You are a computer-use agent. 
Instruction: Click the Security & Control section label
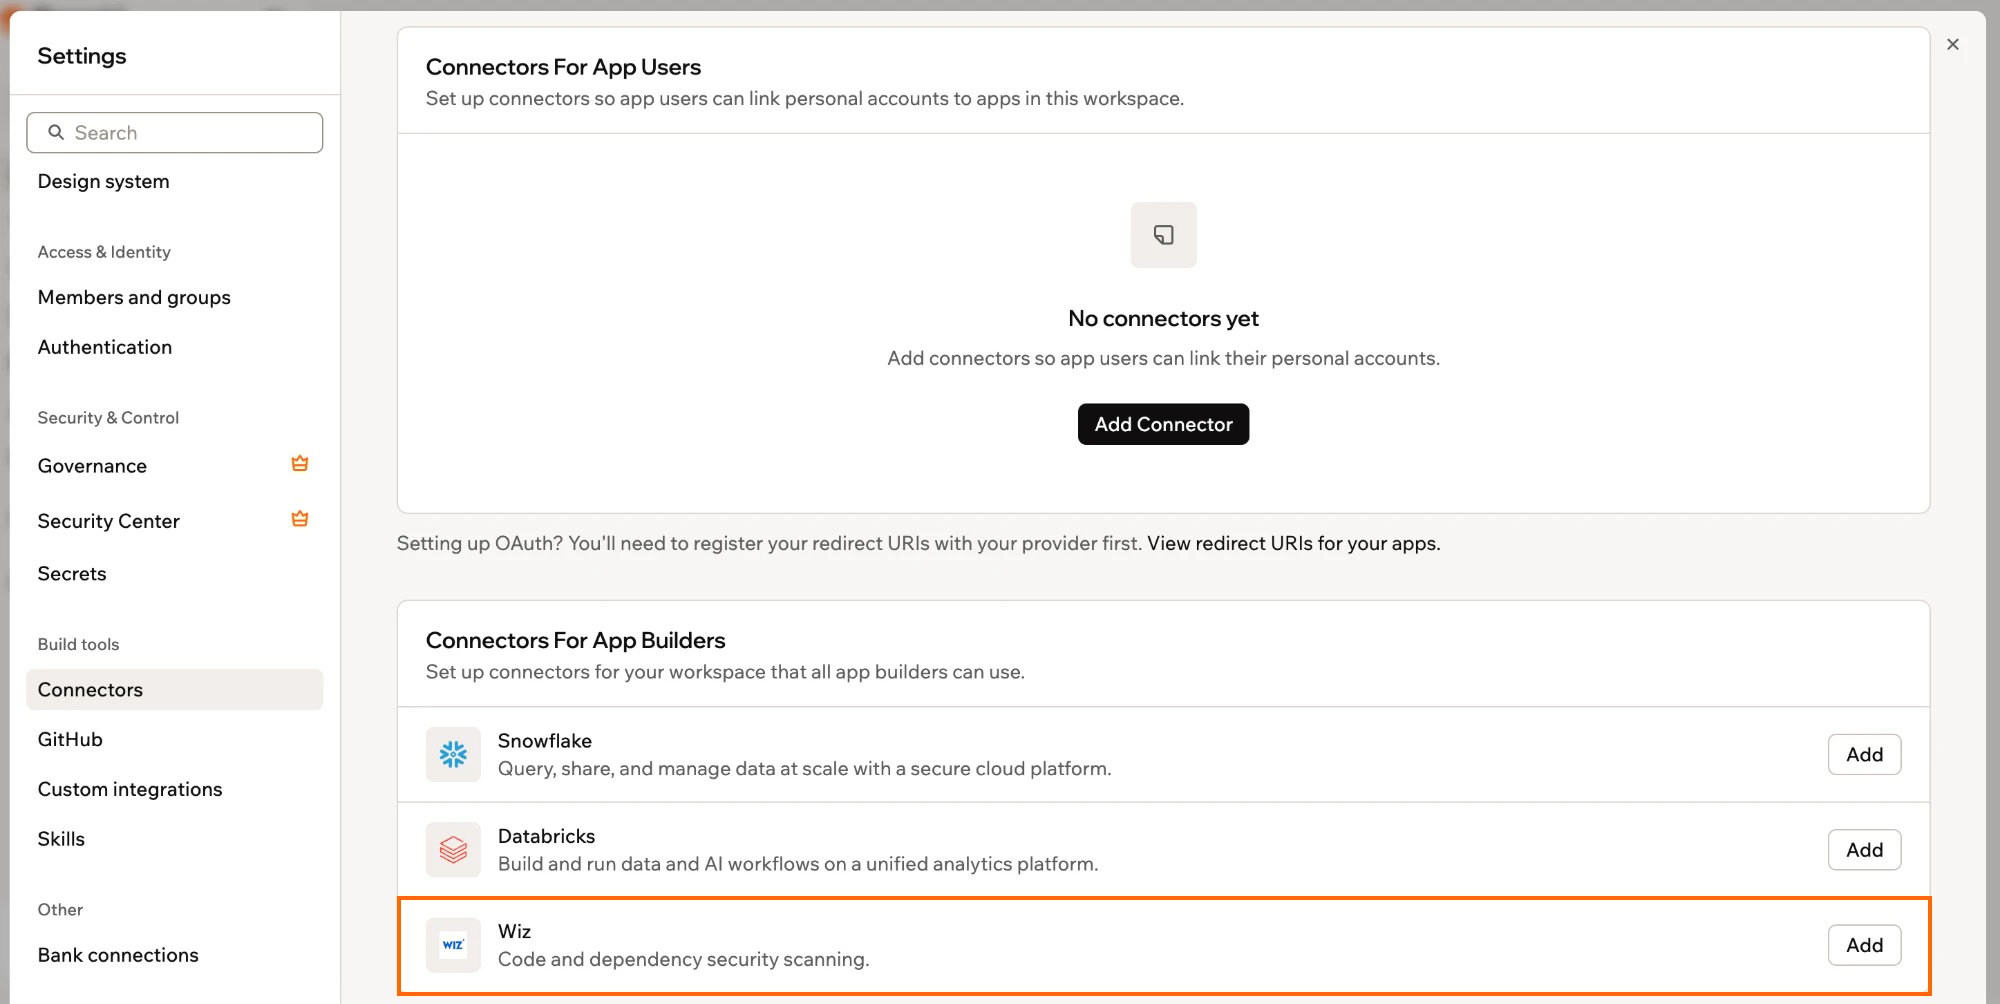pos(108,418)
